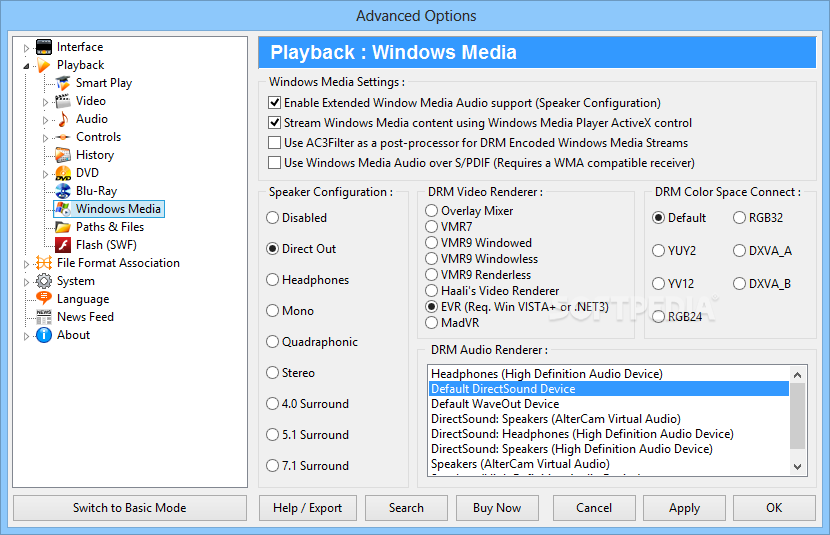Click the File Format Association icon

(x=44, y=263)
